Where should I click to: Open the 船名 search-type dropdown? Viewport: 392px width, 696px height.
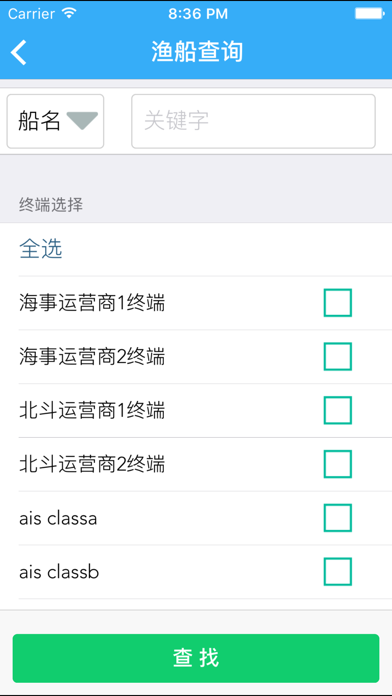click(55, 121)
